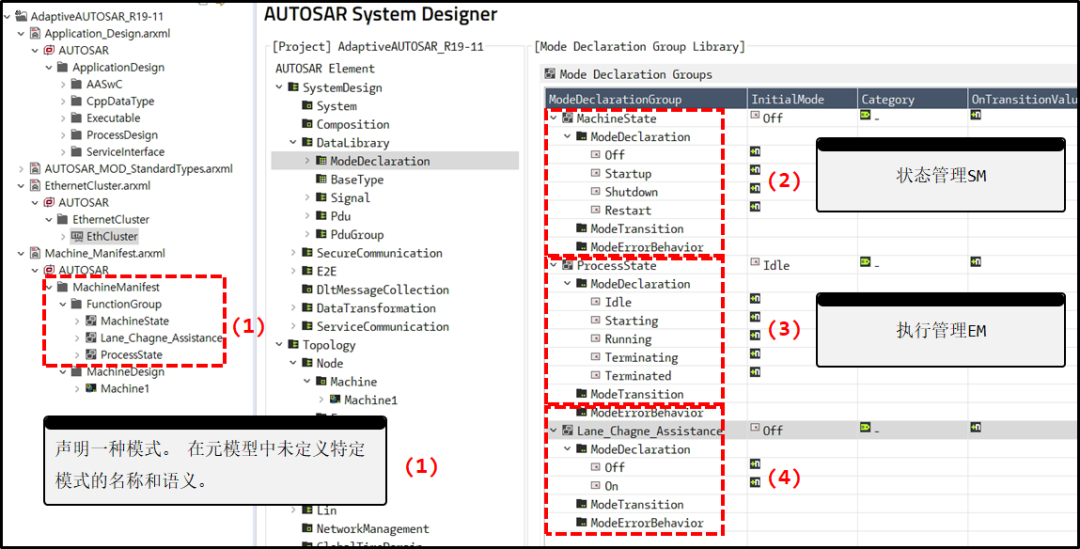Select the ProcessState group row
This screenshot has width=1080, height=549.
pos(616,265)
